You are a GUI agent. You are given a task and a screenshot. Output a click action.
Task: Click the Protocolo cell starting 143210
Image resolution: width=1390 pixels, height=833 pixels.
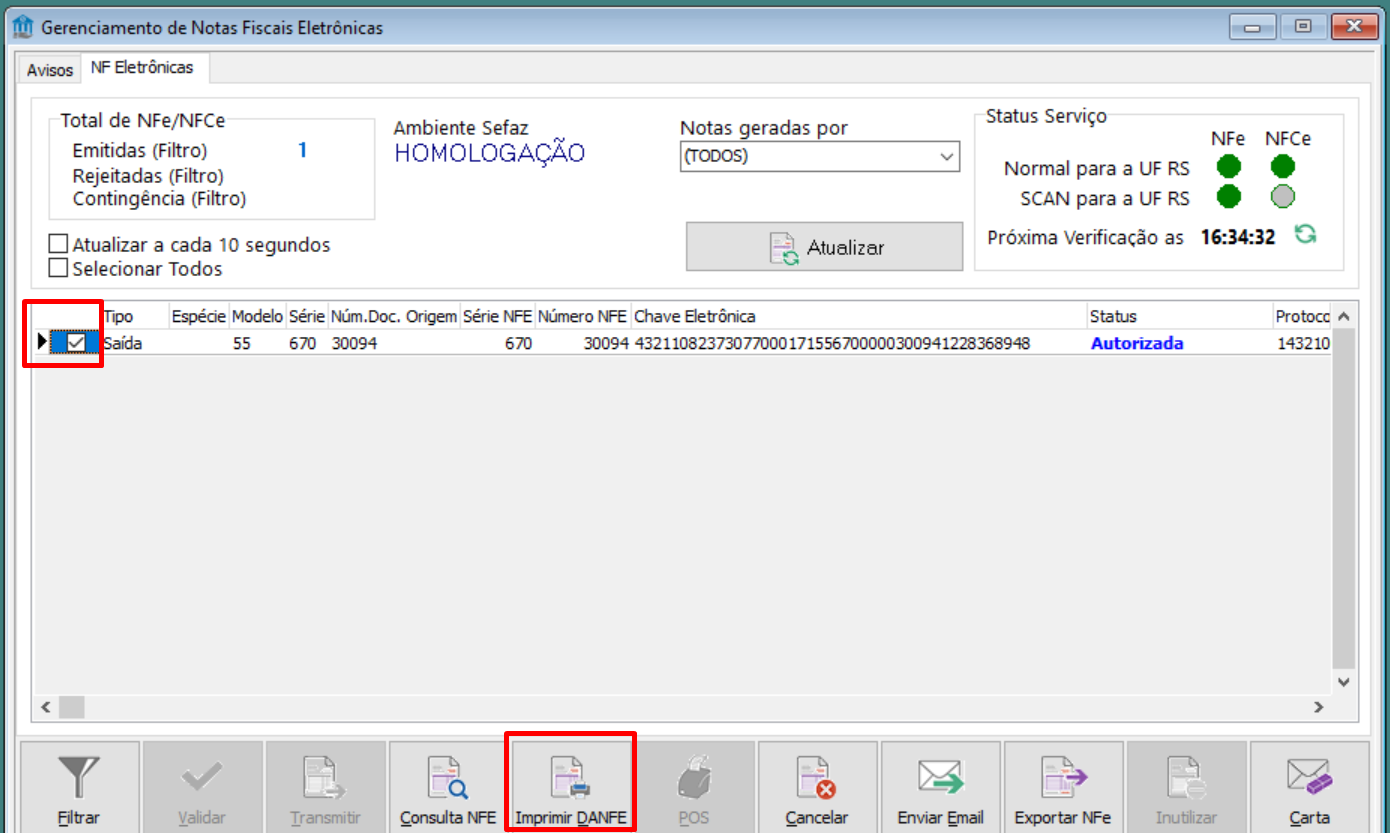[1303, 343]
